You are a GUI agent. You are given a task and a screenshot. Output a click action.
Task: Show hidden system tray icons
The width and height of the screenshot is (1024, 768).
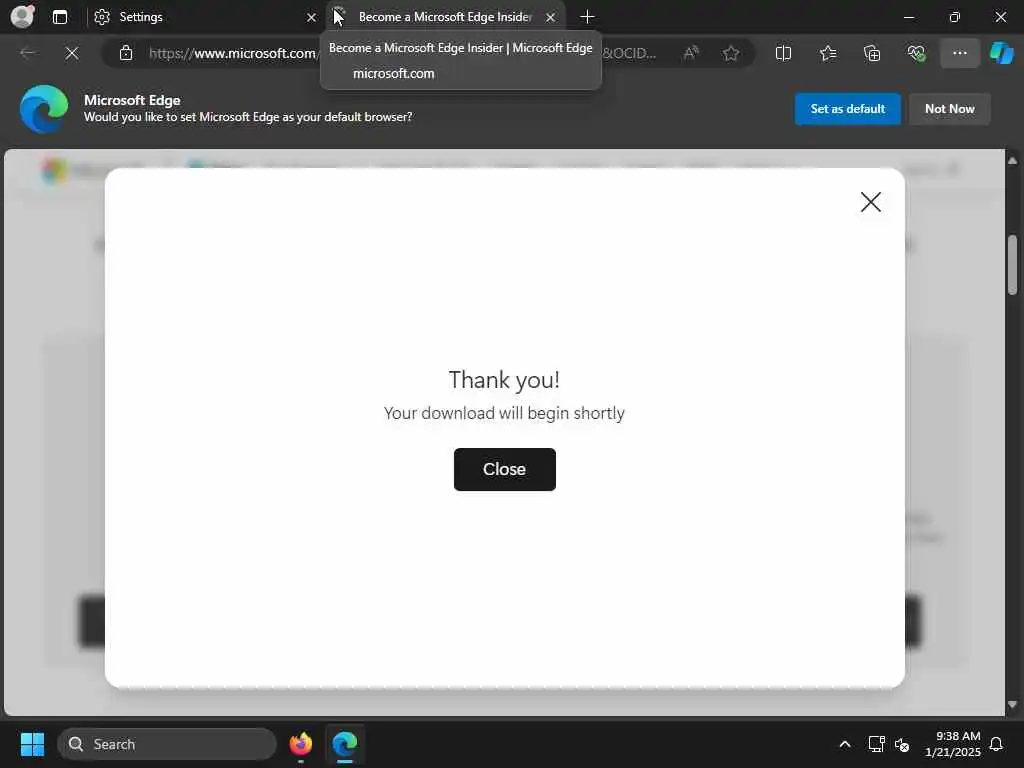[x=844, y=744]
